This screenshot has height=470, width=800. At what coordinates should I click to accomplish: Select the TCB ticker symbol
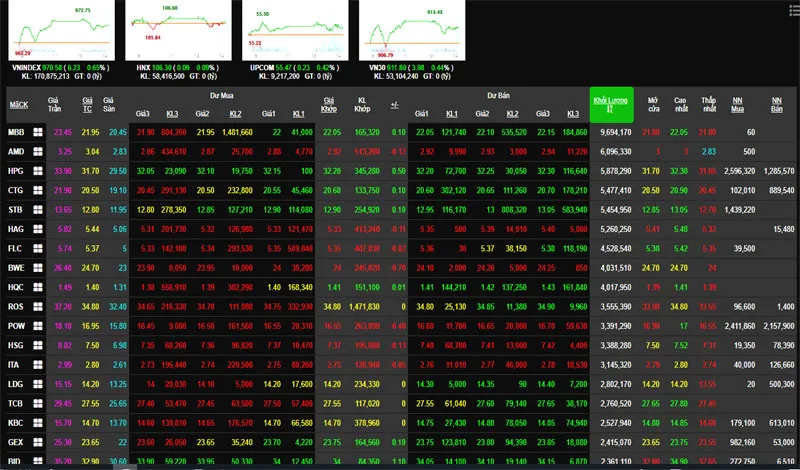point(15,404)
